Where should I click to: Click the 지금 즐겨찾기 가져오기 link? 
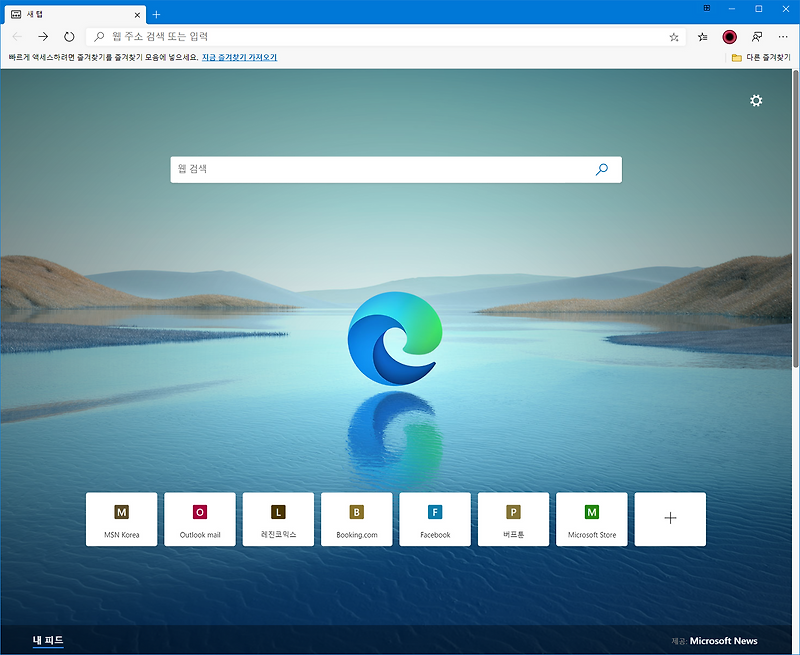[239, 58]
